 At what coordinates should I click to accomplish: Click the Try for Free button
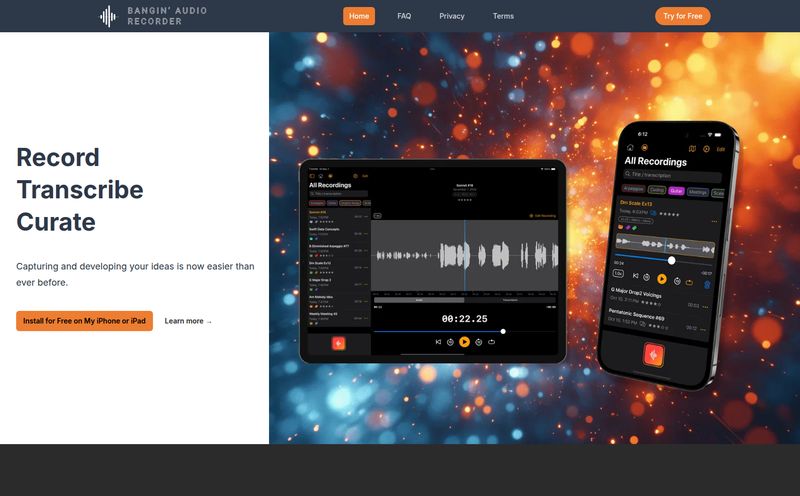pos(683,16)
